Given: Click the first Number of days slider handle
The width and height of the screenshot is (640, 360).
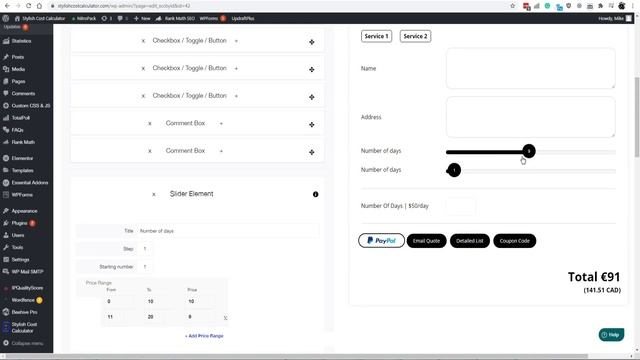Looking at the screenshot, I should pyautogui.click(x=529, y=151).
